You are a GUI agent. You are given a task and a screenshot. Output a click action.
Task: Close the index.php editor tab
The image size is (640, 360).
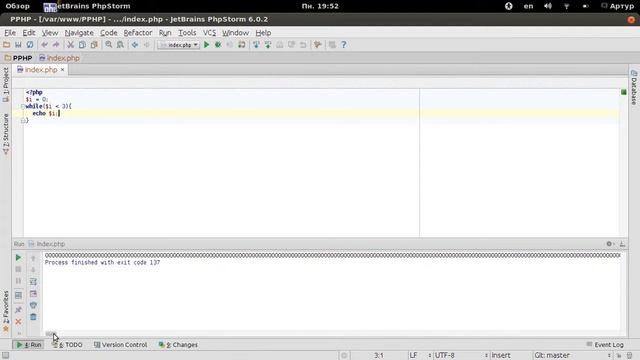pyautogui.click(x=62, y=70)
